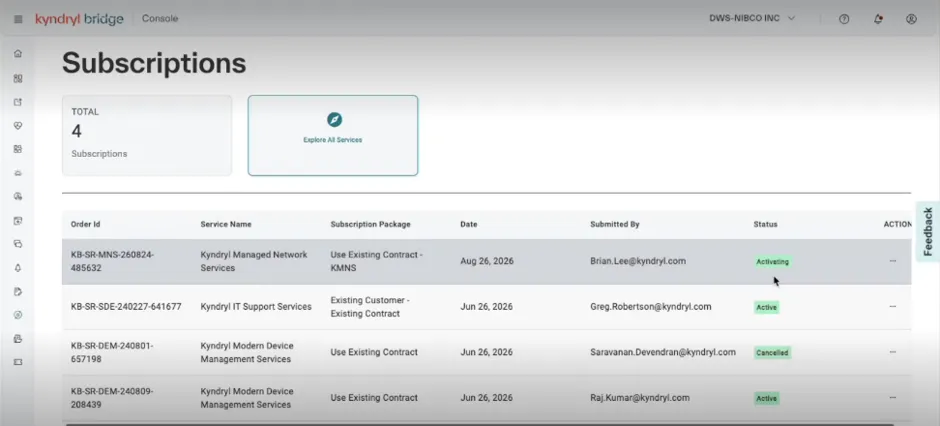Click the Cancelled status badge
The height and width of the screenshot is (426, 940).
tap(772, 353)
